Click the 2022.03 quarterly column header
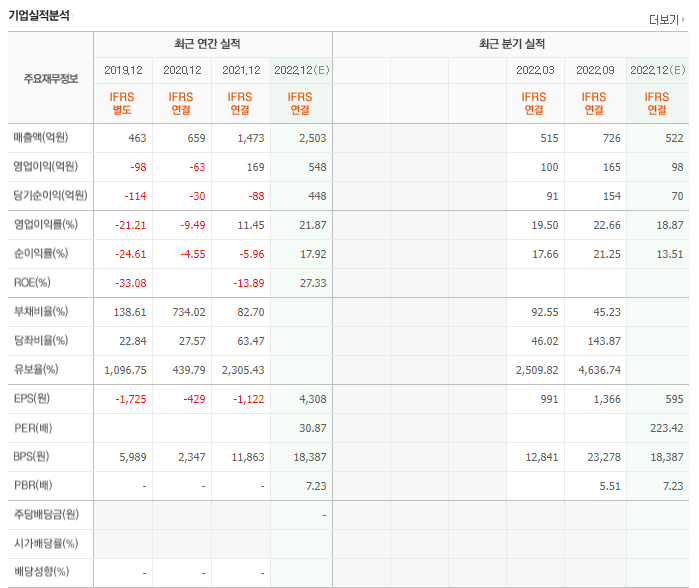699x588 pixels. [535, 70]
